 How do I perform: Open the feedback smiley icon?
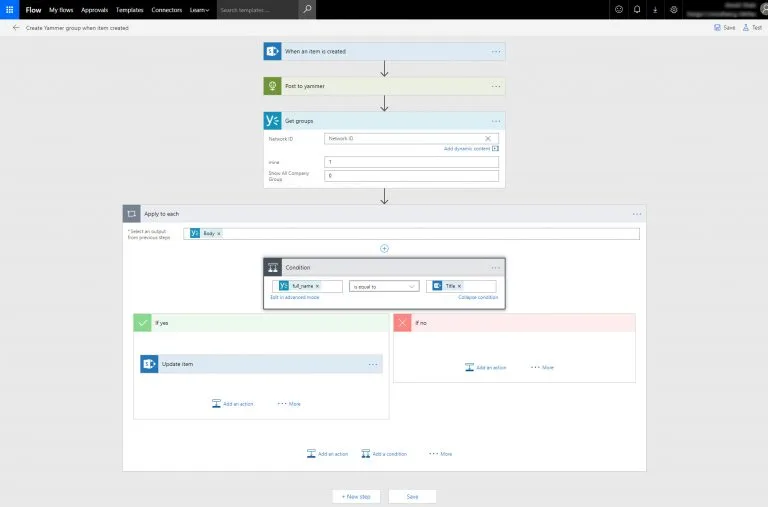tap(619, 9)
